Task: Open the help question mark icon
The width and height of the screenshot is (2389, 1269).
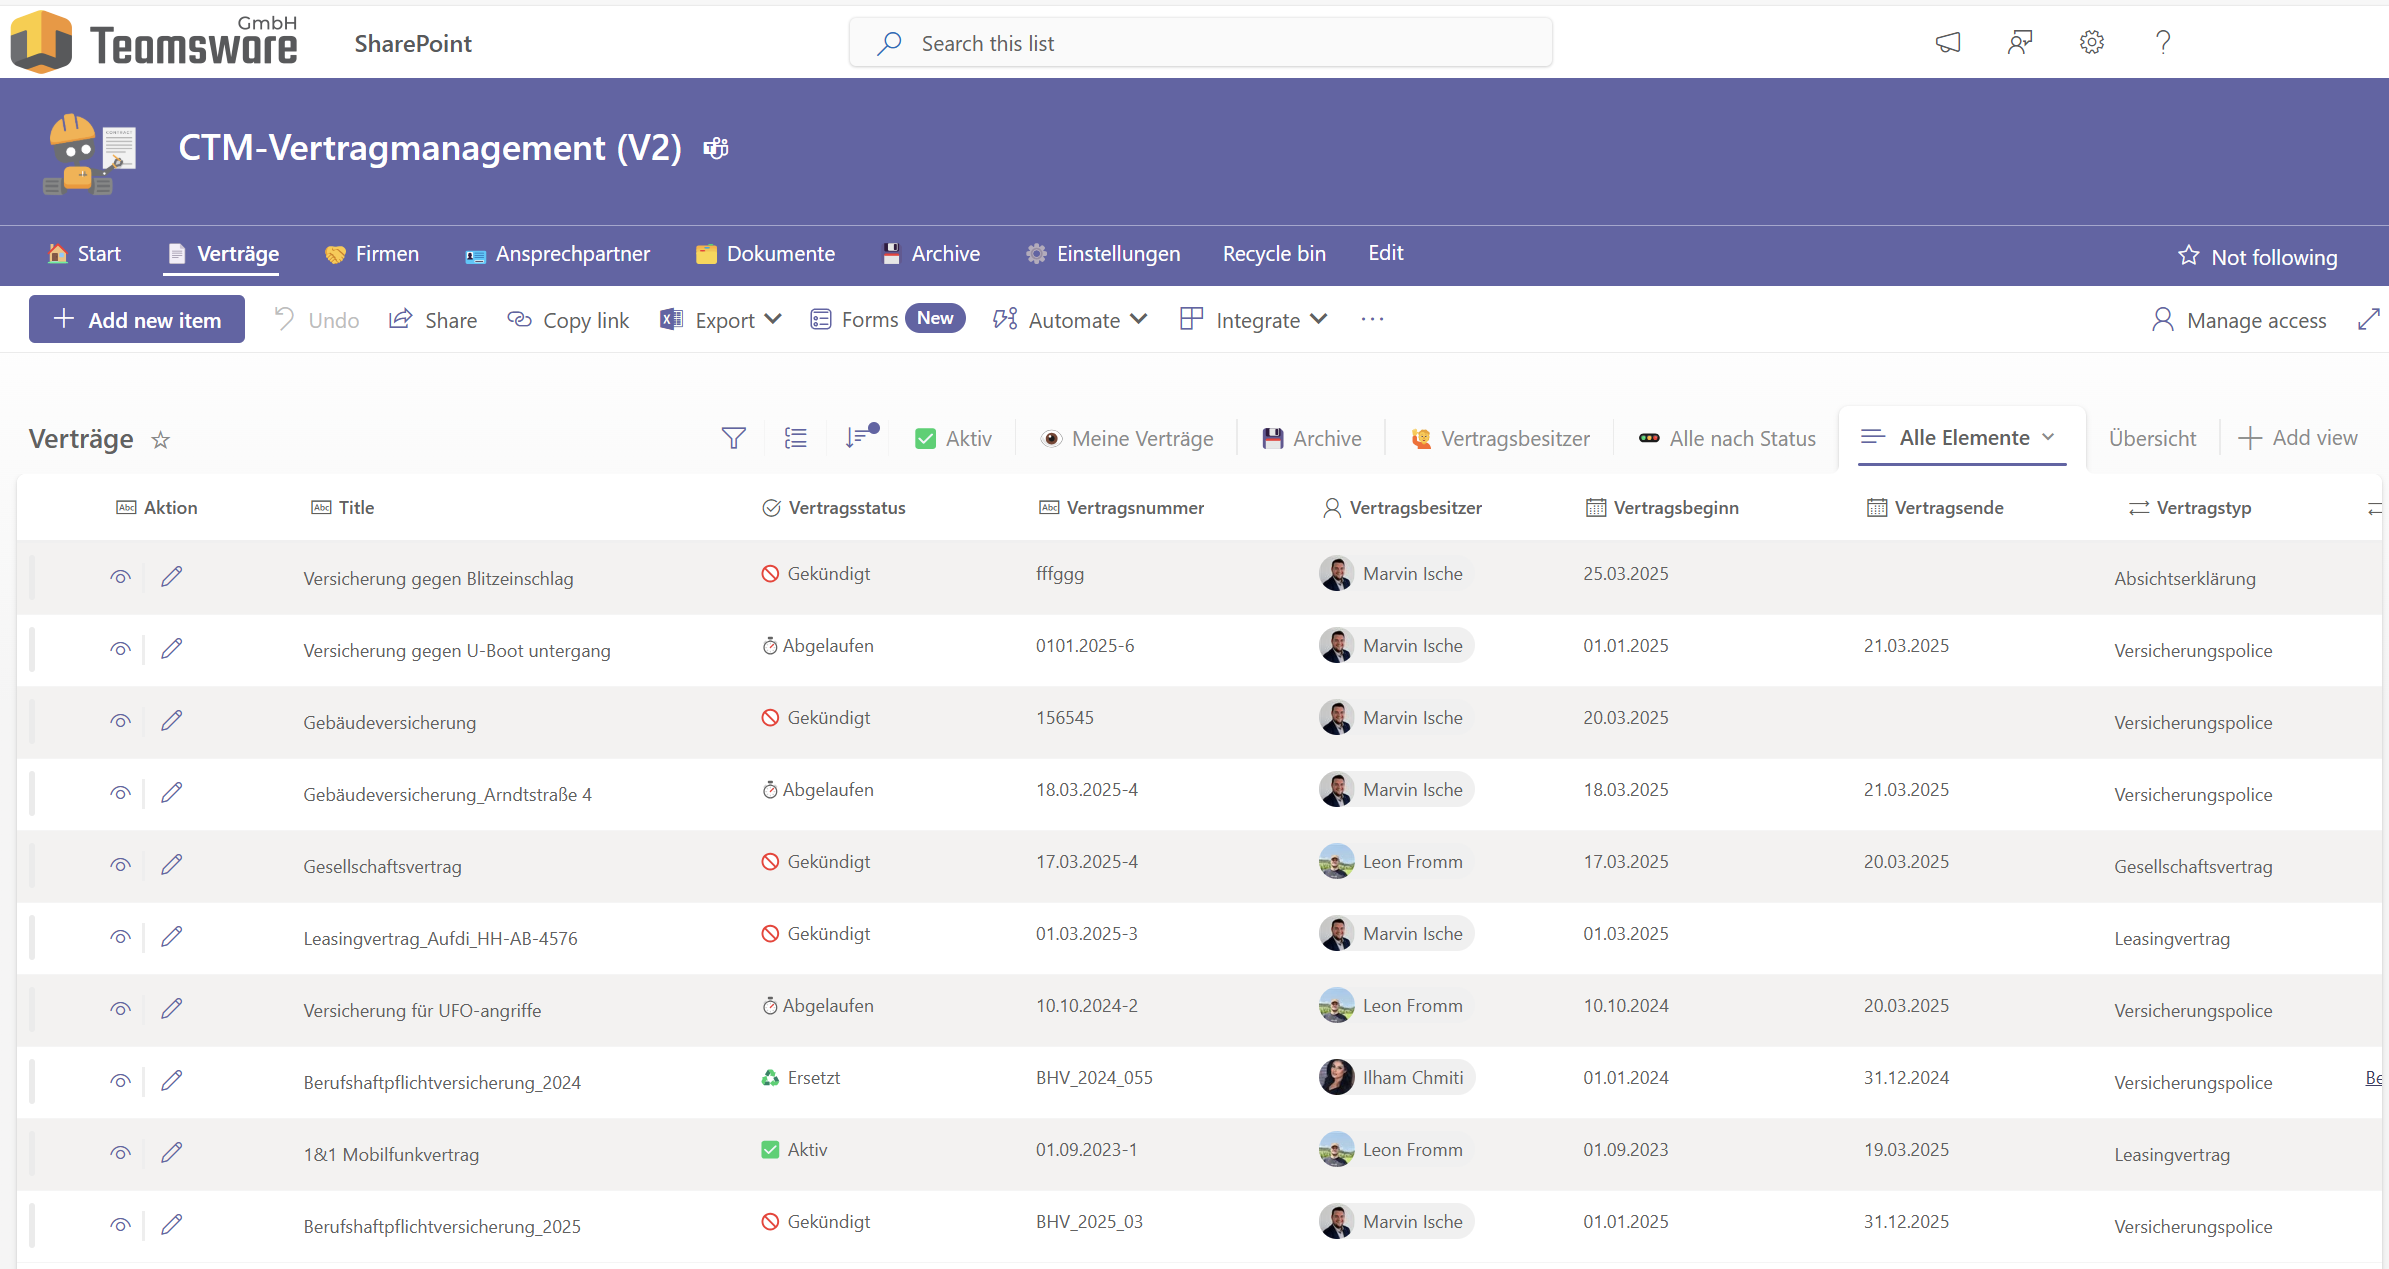Action: [2162, 42]
